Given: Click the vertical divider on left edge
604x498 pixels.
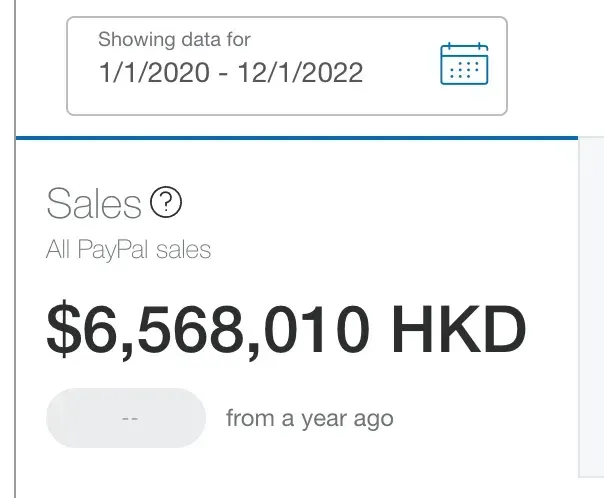Looking at the screenshot, I should click(x=15, y=249).
